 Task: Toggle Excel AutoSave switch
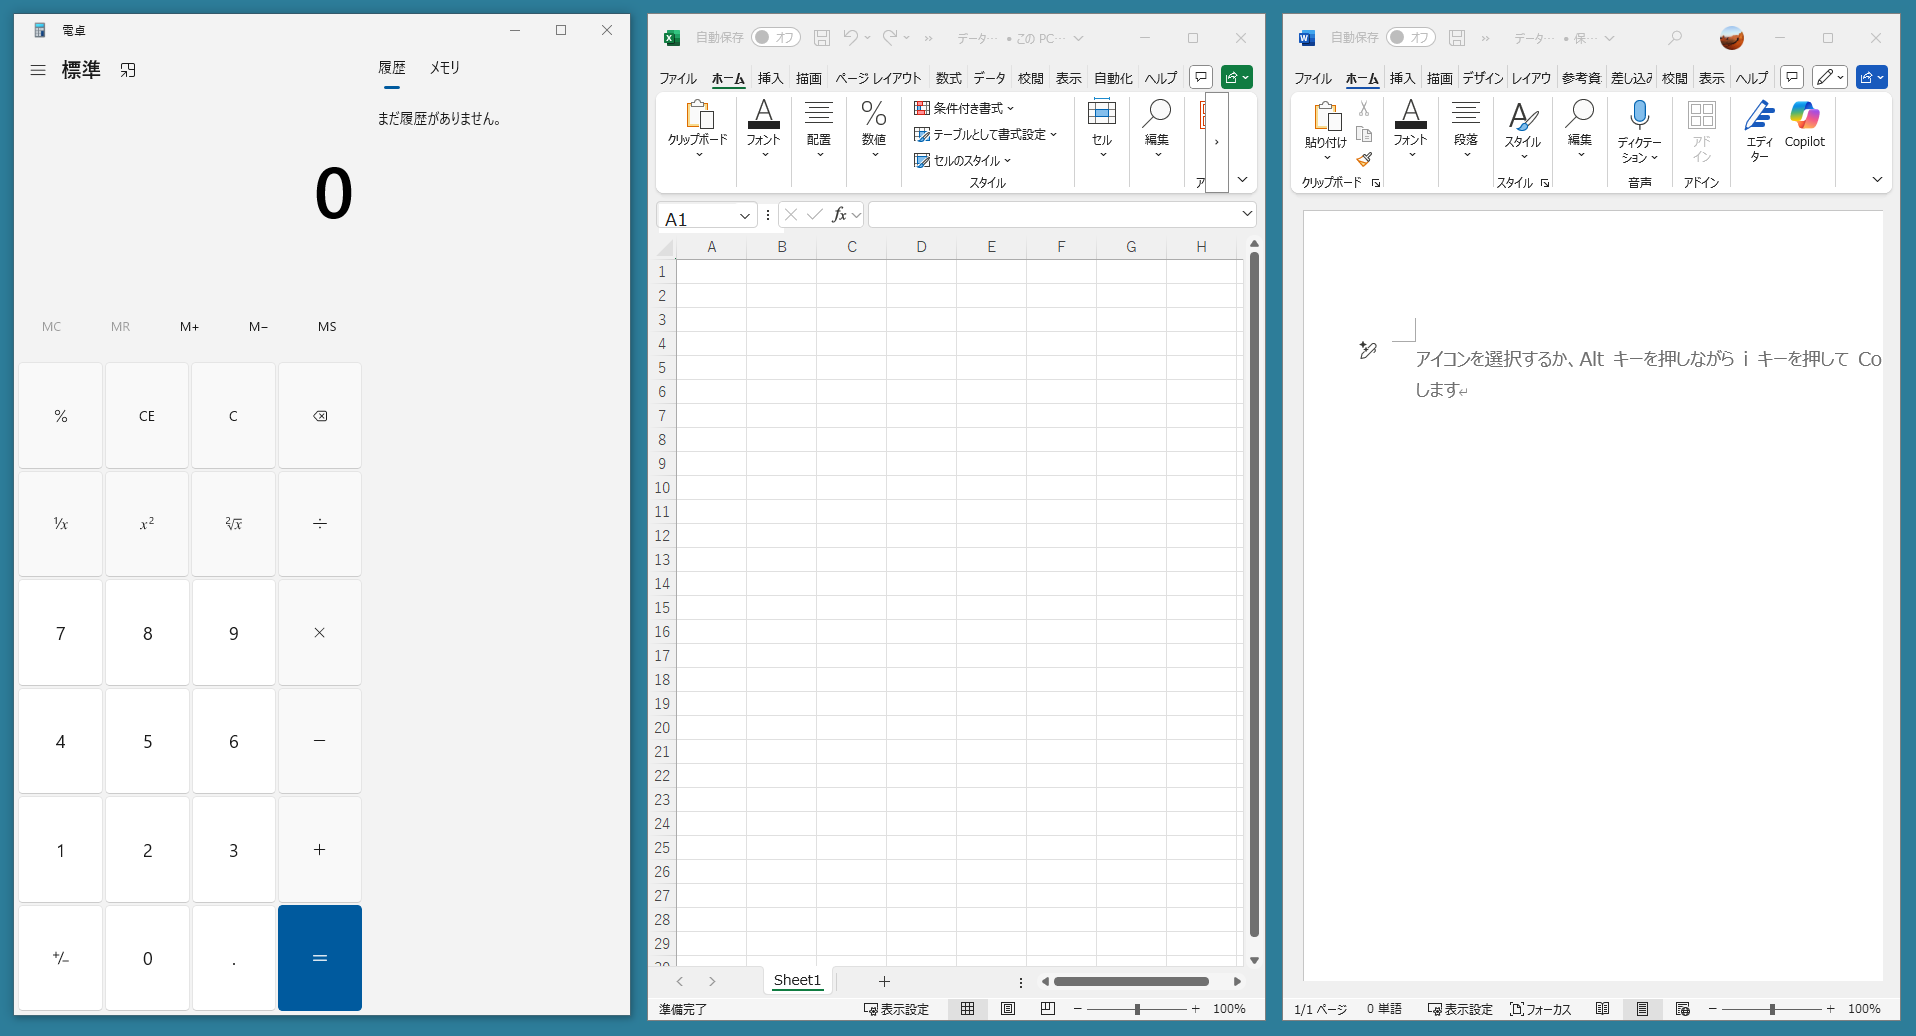(775, 38)
